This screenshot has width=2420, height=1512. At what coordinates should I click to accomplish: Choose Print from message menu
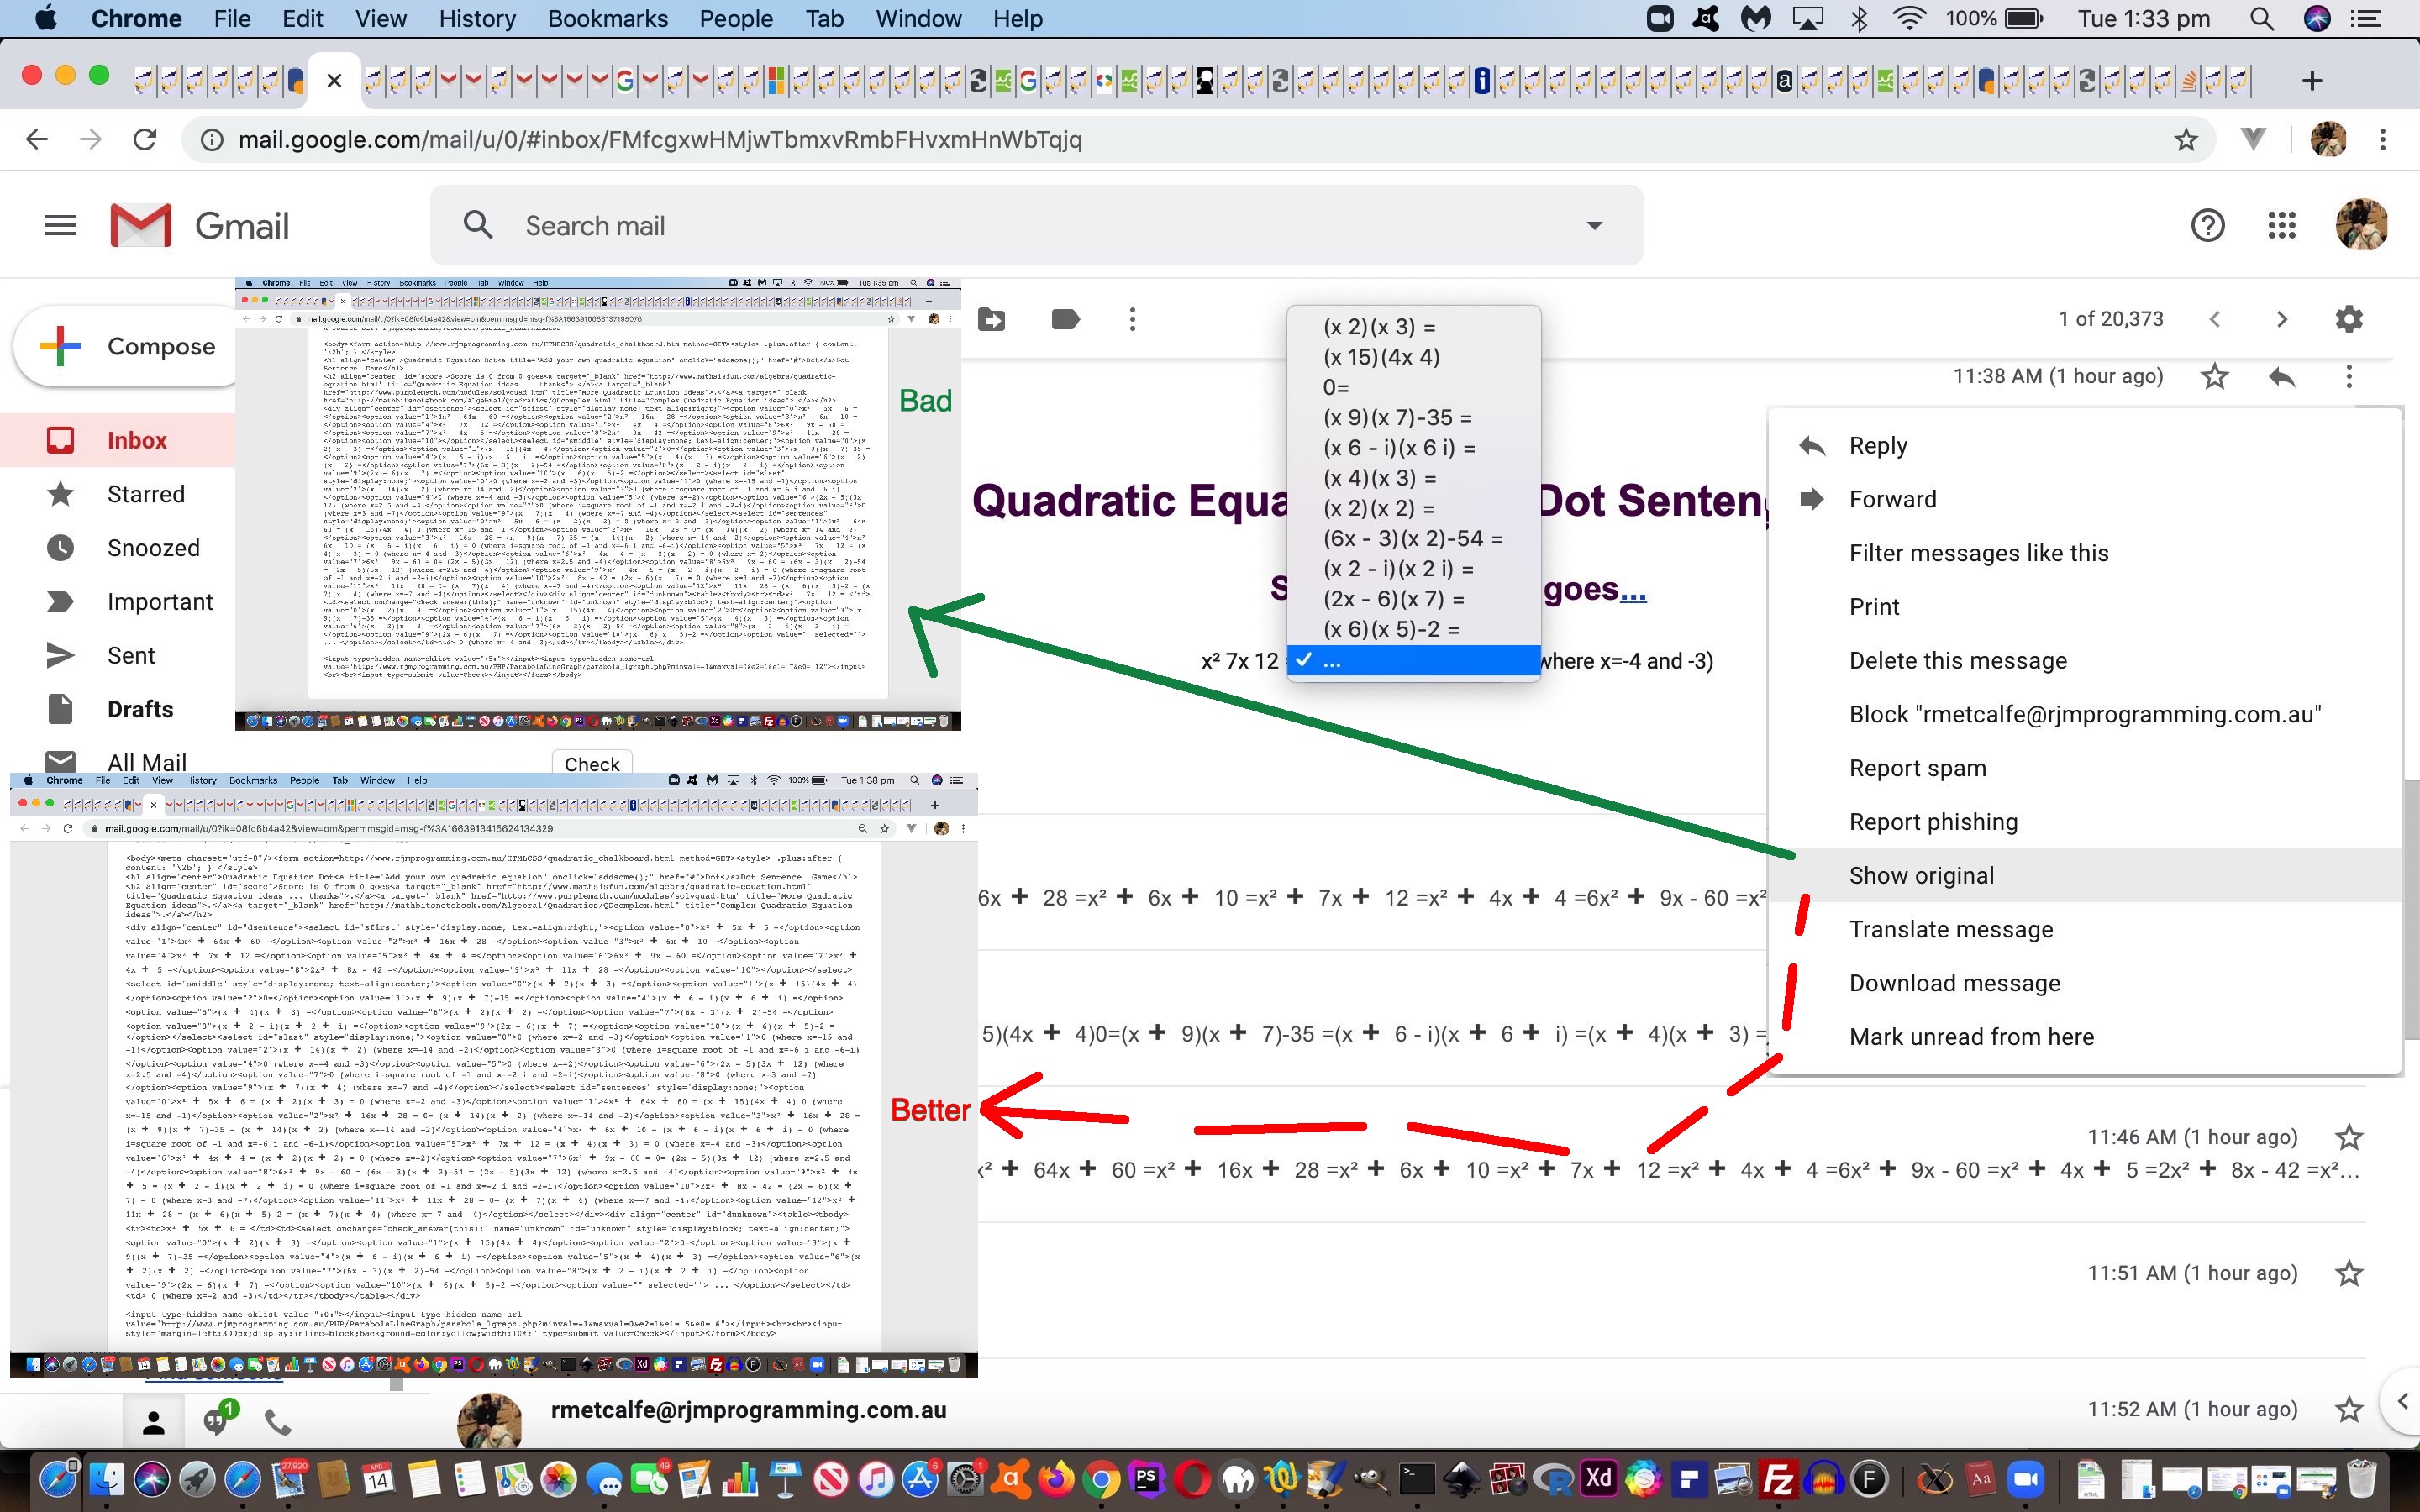coord(2085,607)
